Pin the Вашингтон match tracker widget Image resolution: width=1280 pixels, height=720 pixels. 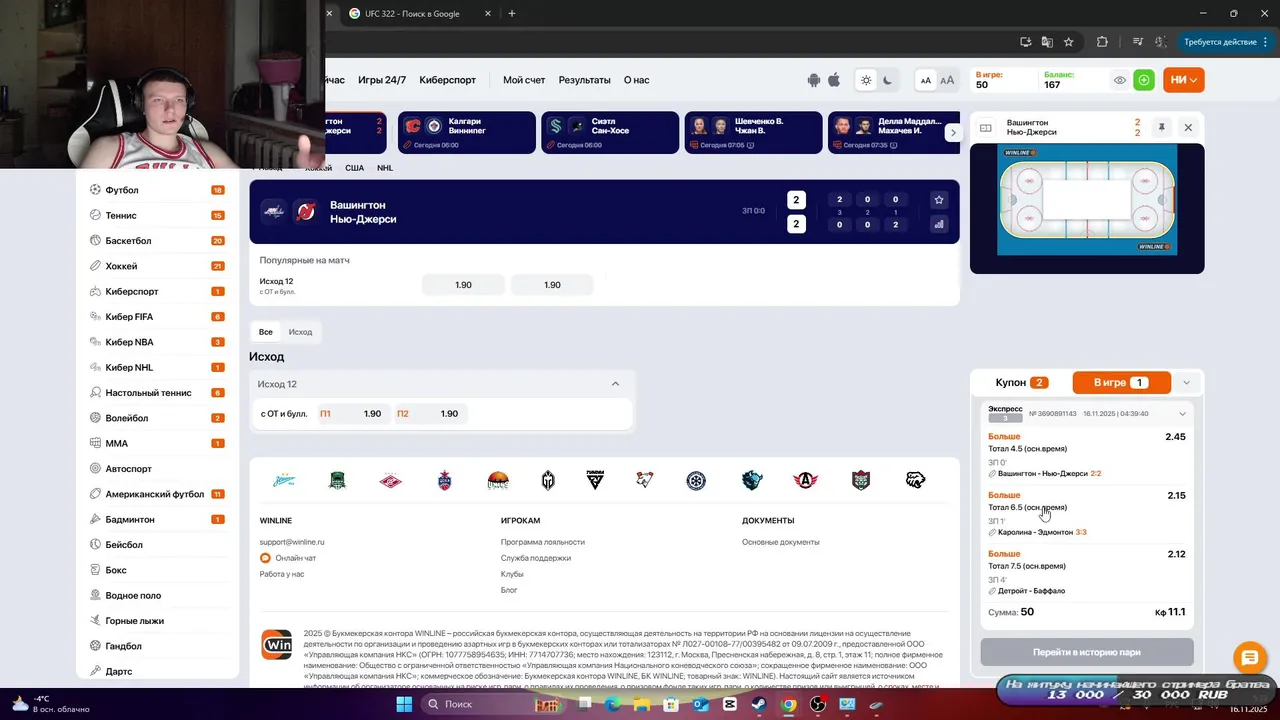click(x=1162, y=128)
